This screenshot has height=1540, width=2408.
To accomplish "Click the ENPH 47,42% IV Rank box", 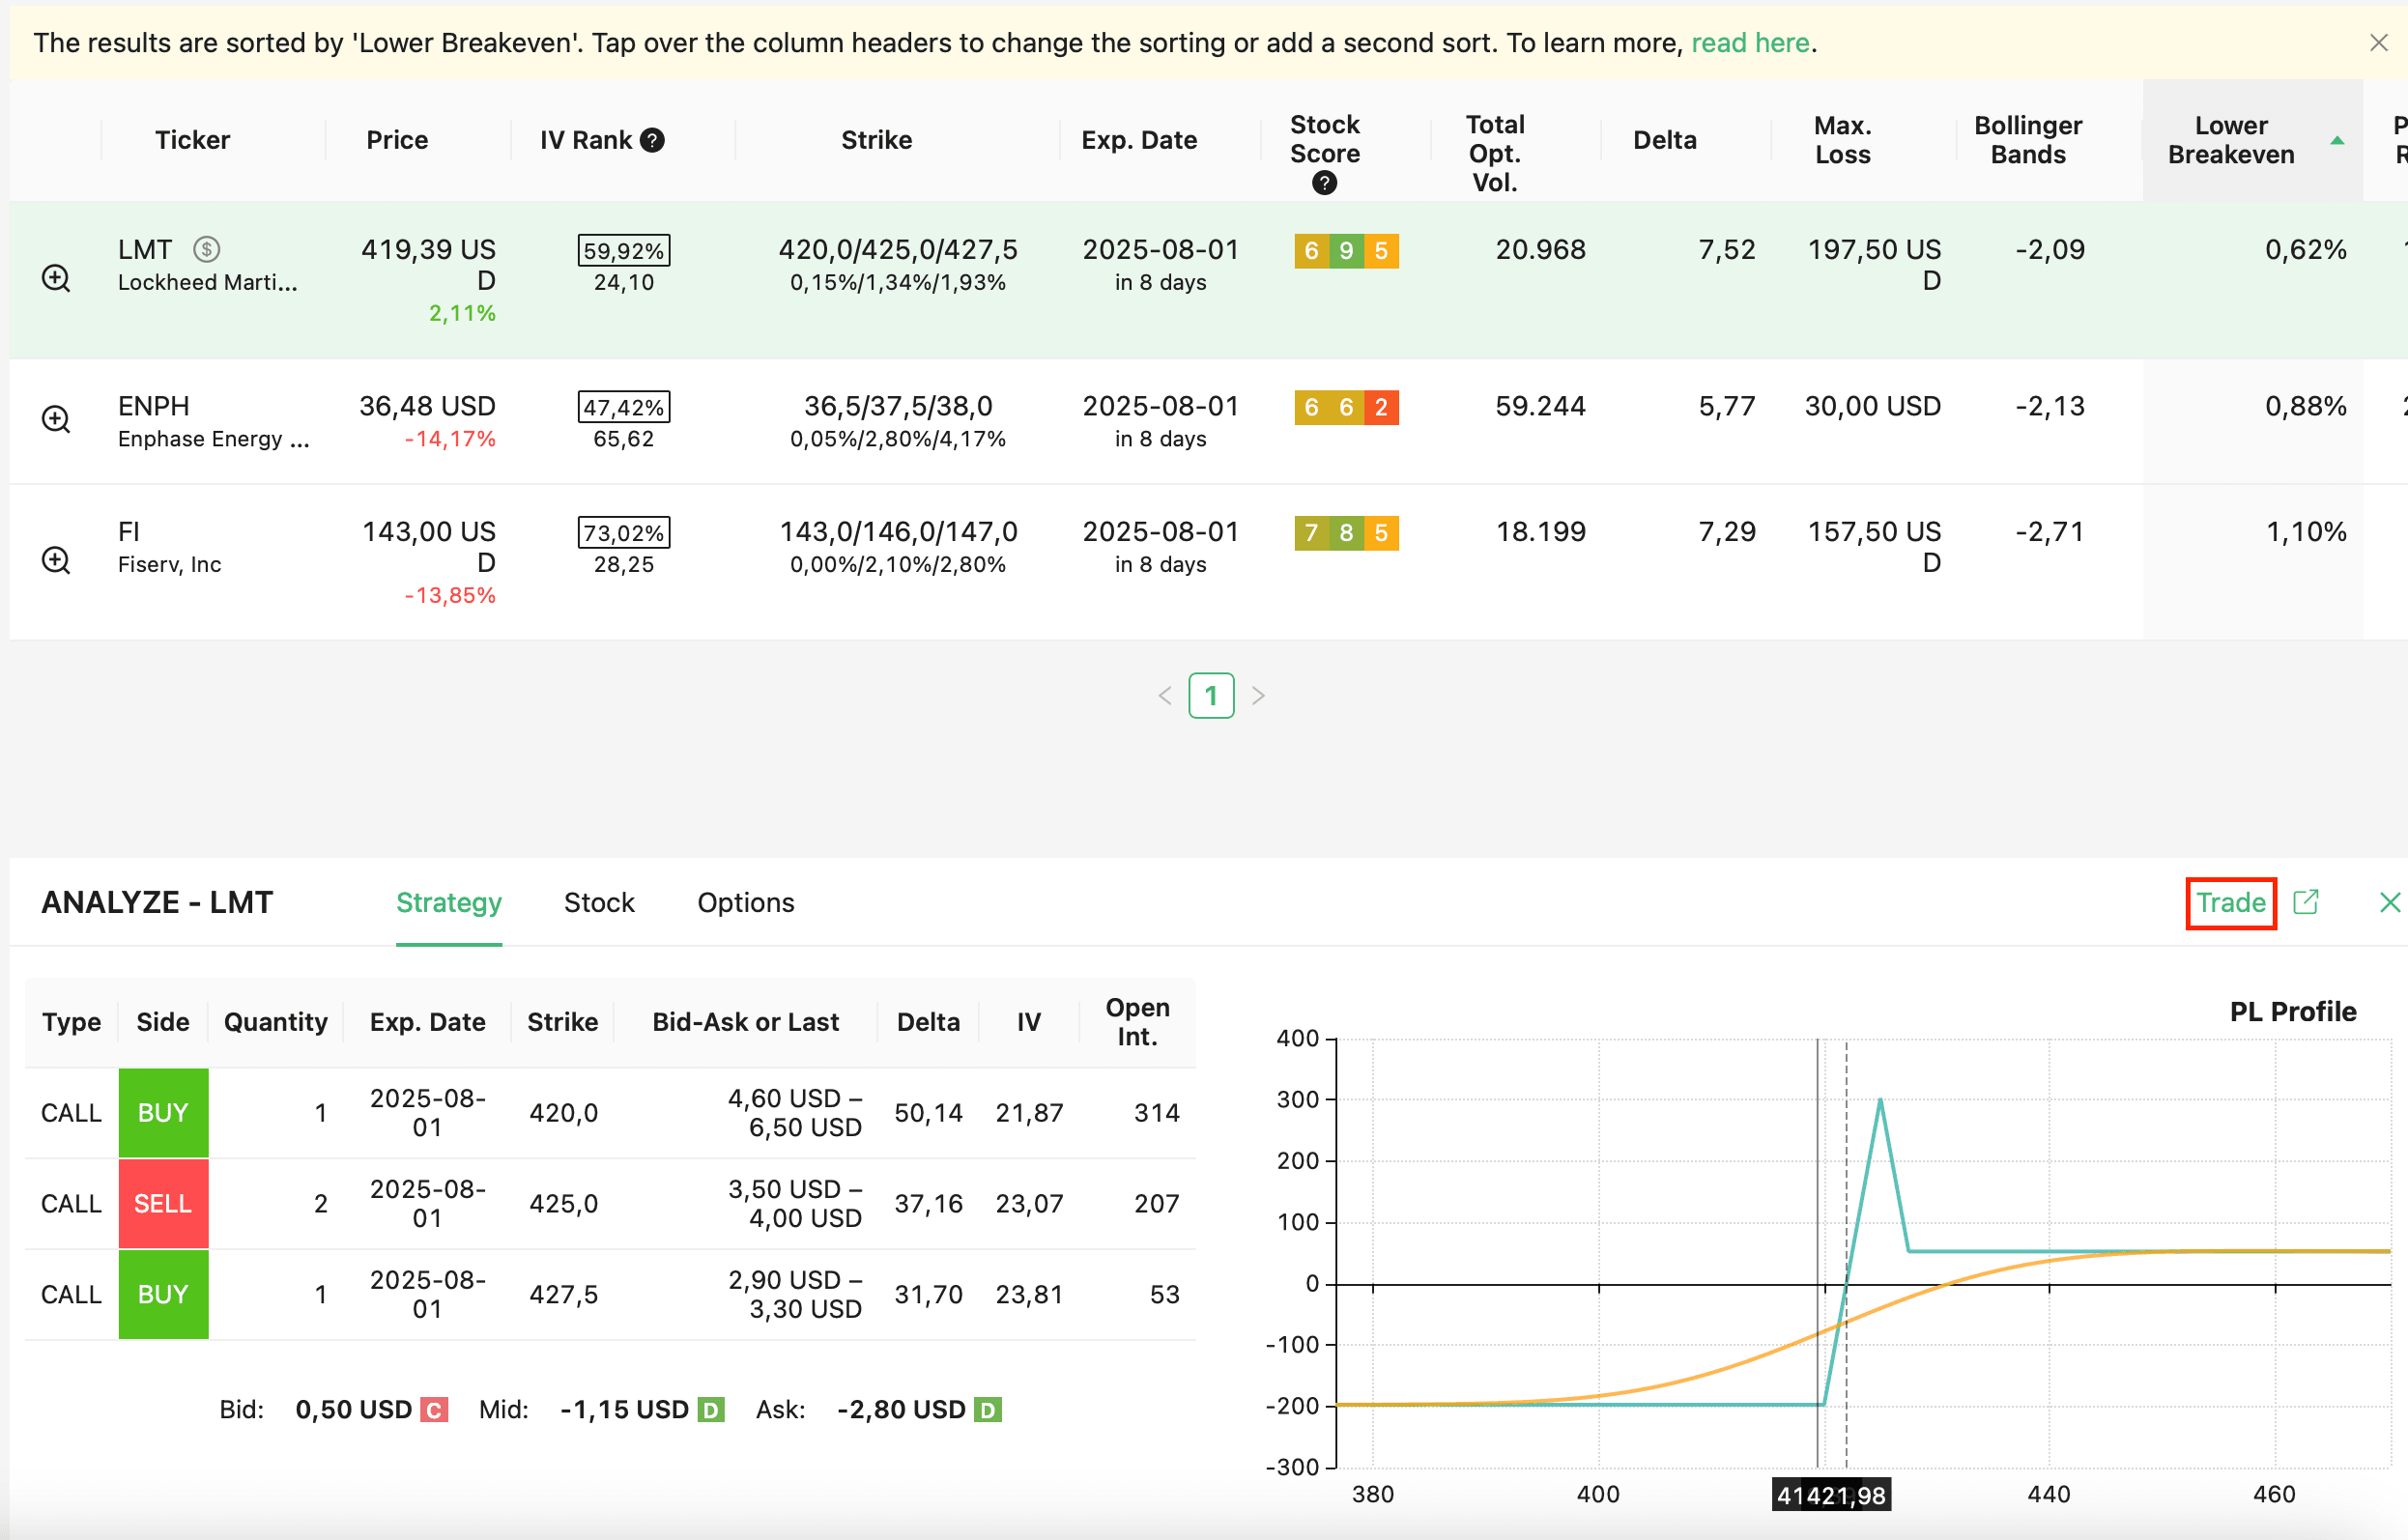I will coord(623,407).
